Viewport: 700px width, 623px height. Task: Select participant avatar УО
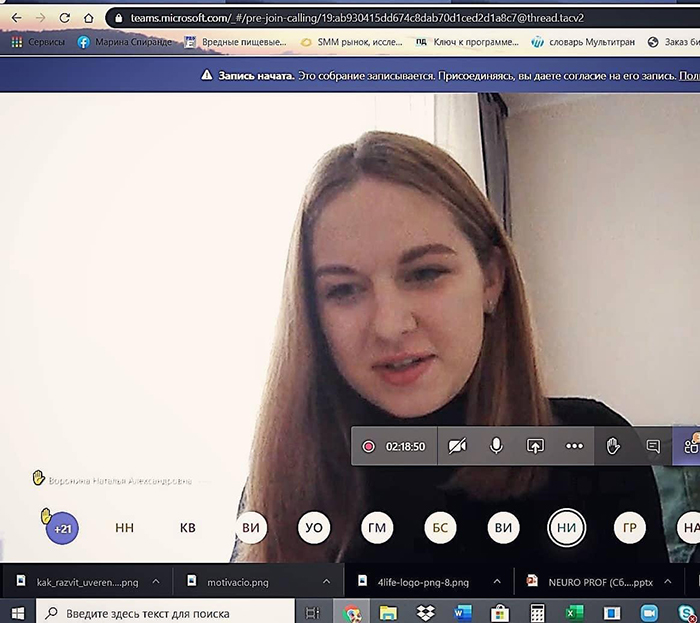pyautogui.click(x=314, y=528)
